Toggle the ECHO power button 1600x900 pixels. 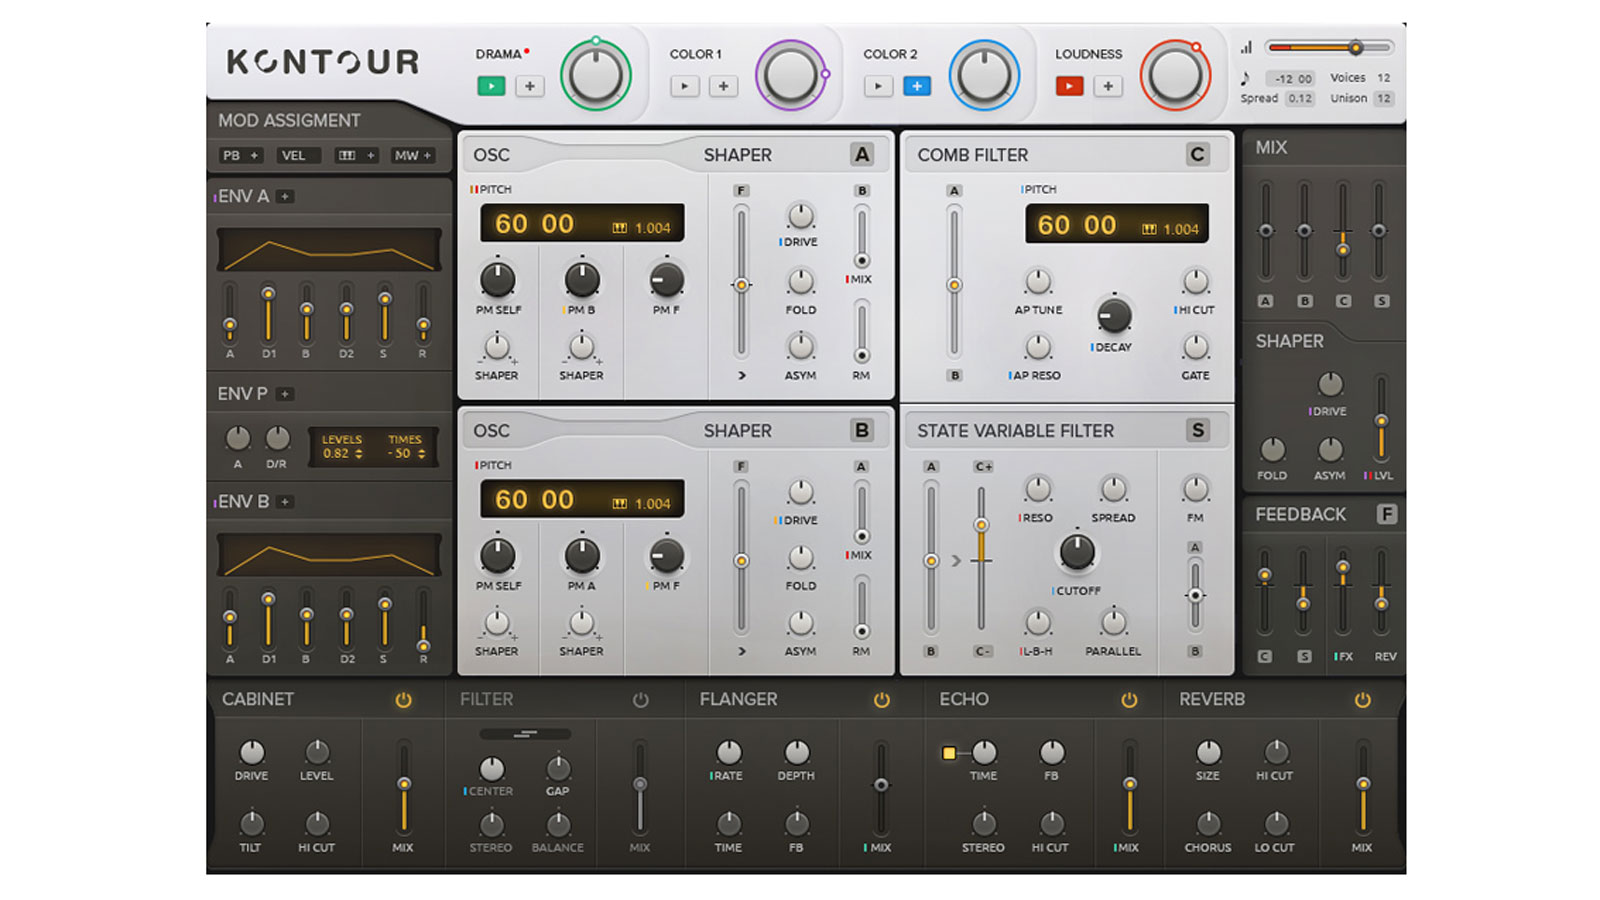point(1129,700)
